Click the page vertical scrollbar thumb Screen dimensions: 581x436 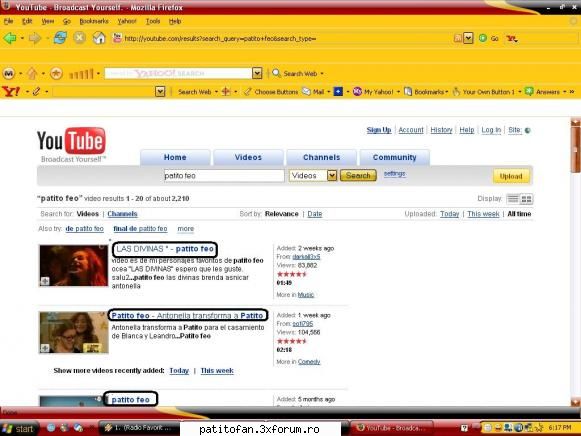point(575,150)
